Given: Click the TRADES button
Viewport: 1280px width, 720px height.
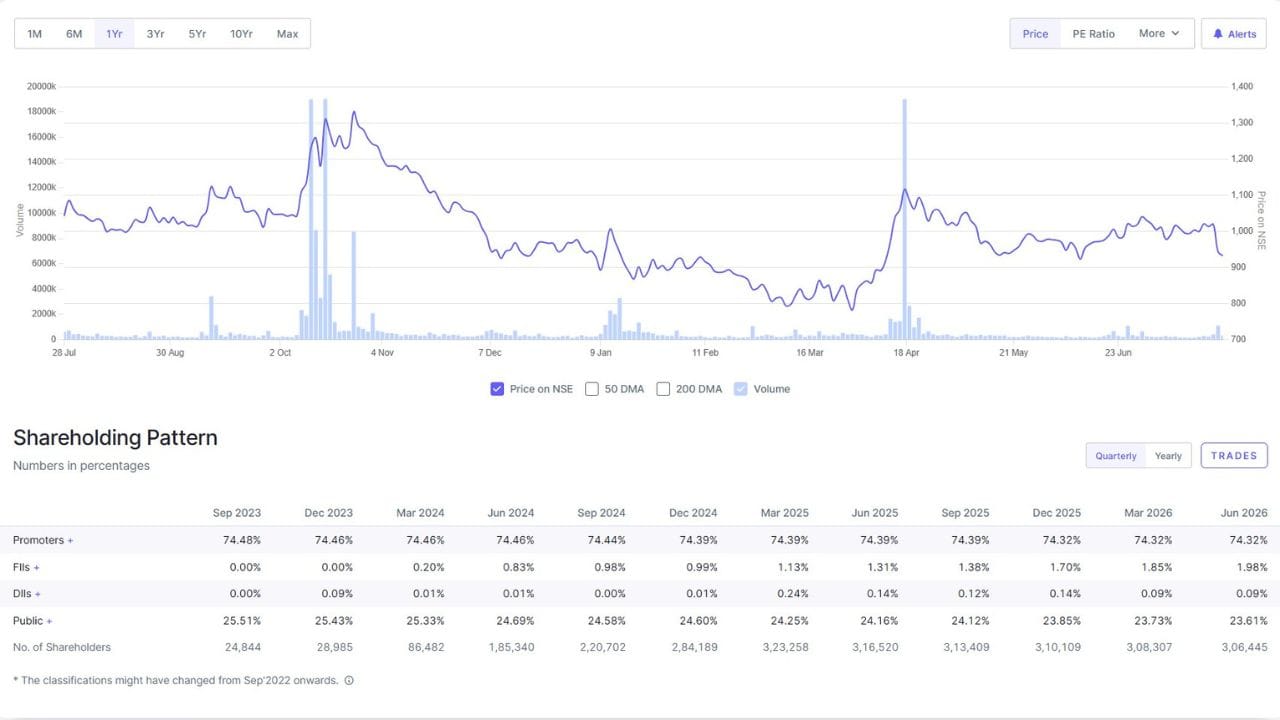Looking at the screenshot, I should (x=1234, y=455).
